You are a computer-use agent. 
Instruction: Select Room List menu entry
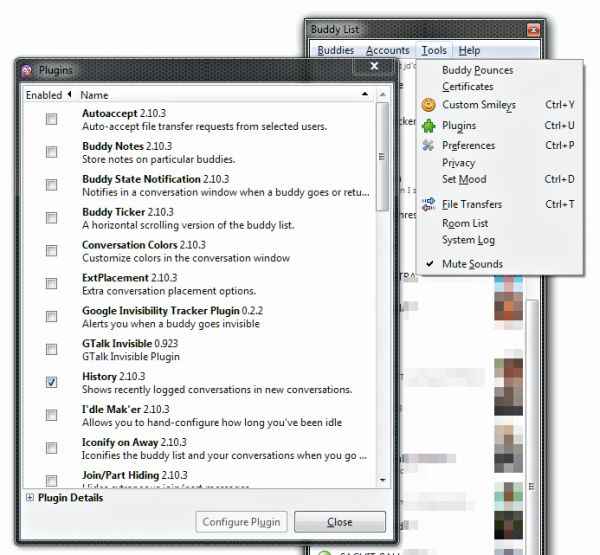pos(500,223)
